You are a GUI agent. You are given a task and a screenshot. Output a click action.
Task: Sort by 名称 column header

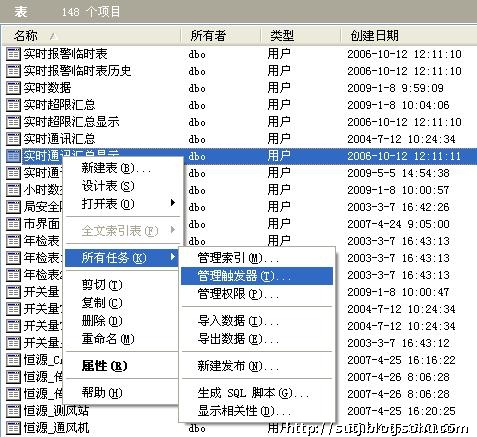pos(91,36)
